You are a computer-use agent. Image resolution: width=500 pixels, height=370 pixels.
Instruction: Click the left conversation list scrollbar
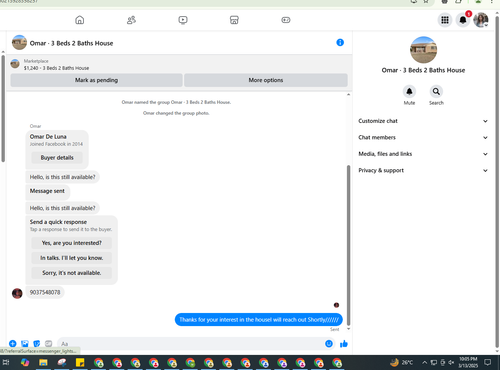click(x=3, y=108)
